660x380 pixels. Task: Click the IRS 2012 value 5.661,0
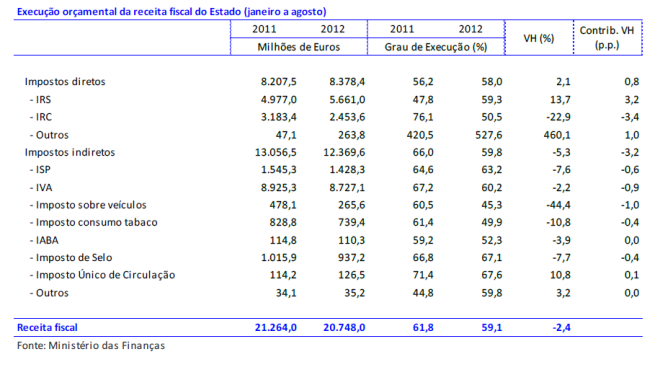click(x=347, y=100)
